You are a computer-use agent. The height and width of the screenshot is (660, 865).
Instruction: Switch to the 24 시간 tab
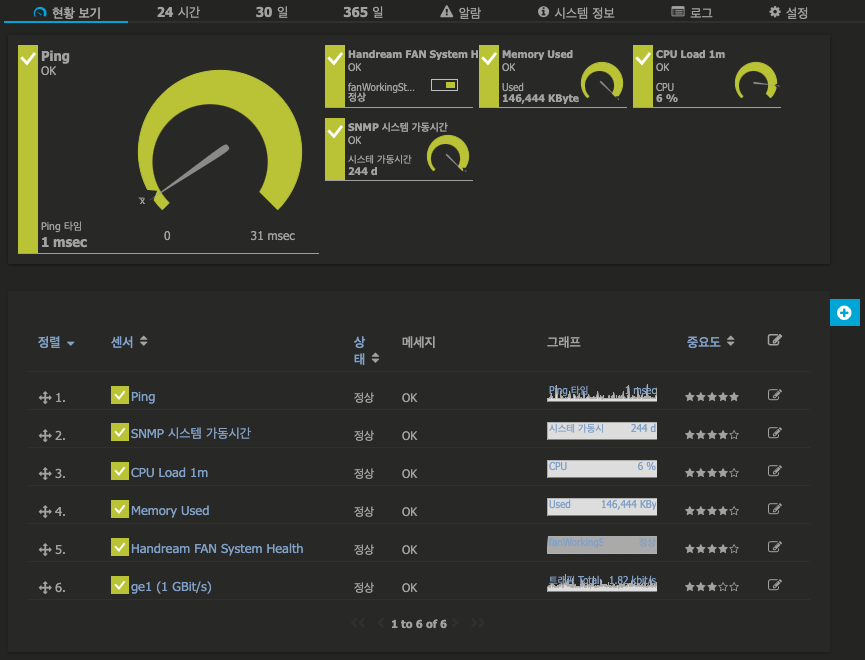pyautogui.click(x=178, y=12)
